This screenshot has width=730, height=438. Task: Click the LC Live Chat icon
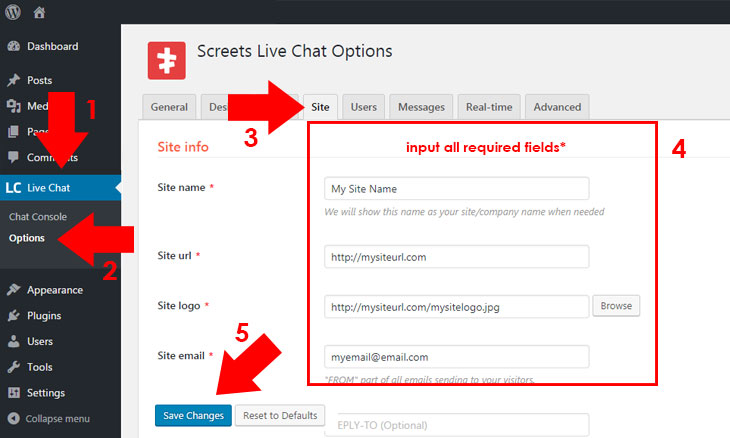pyautogui.click(x=13, y=188)
